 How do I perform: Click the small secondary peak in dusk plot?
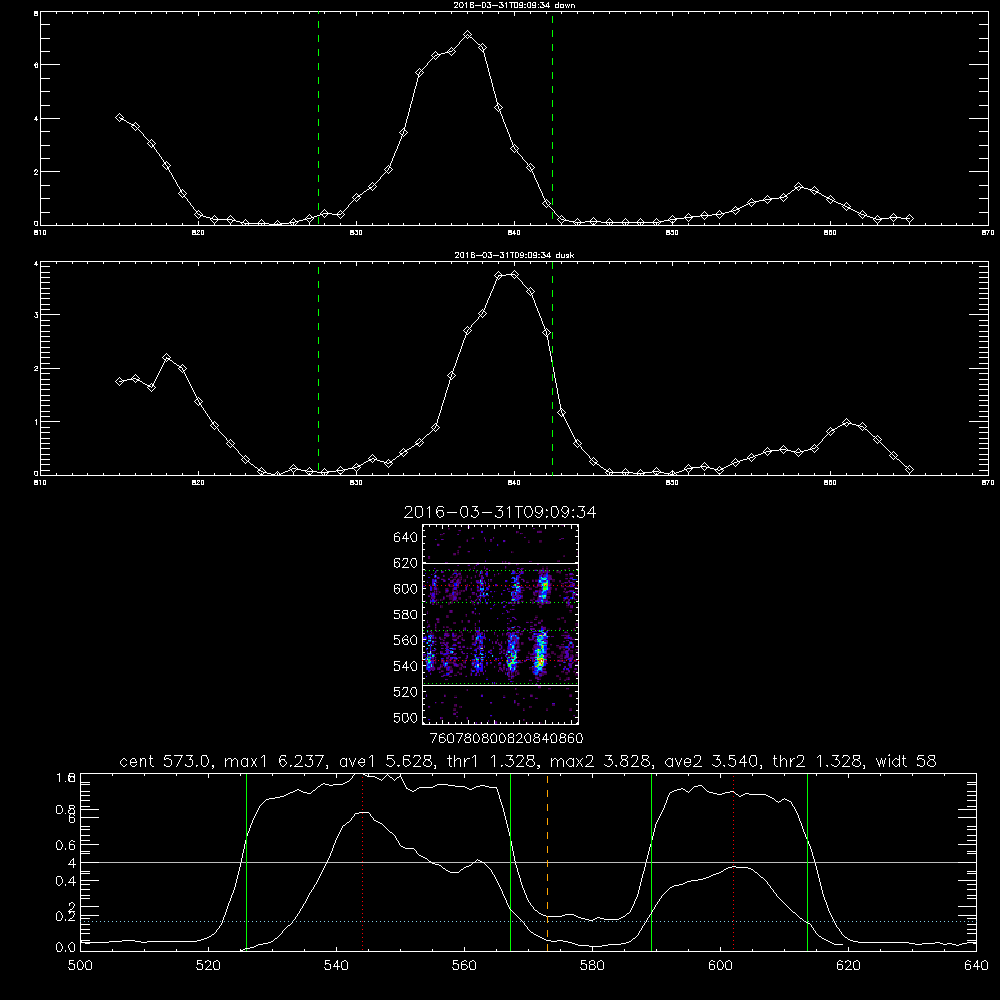[846, 423]
